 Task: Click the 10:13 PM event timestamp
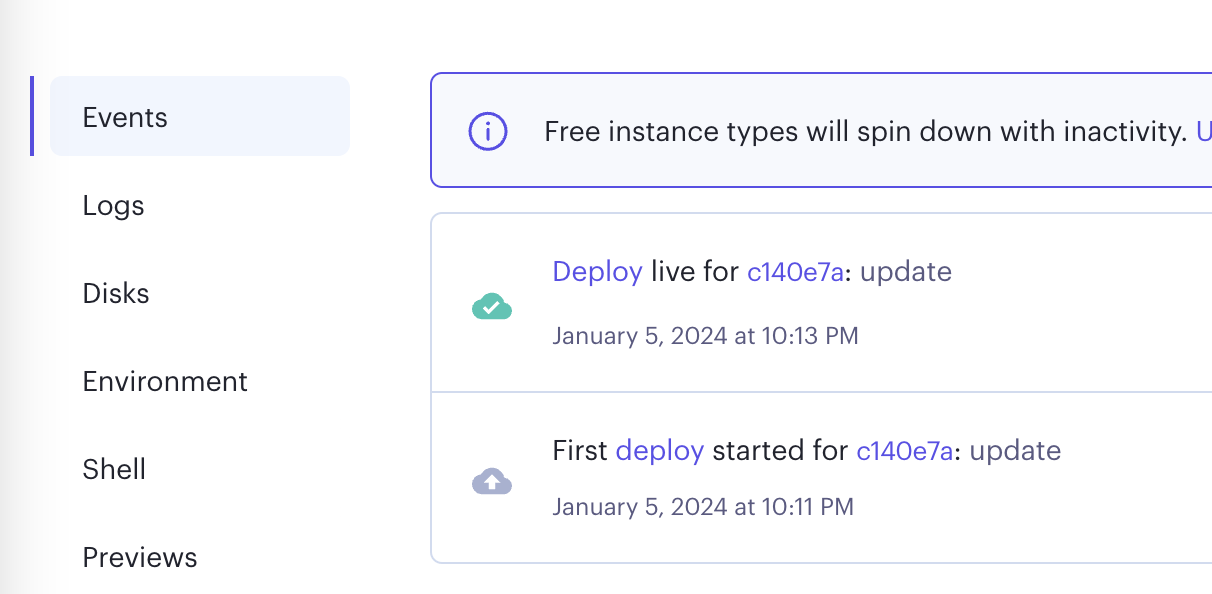[705, 336]
